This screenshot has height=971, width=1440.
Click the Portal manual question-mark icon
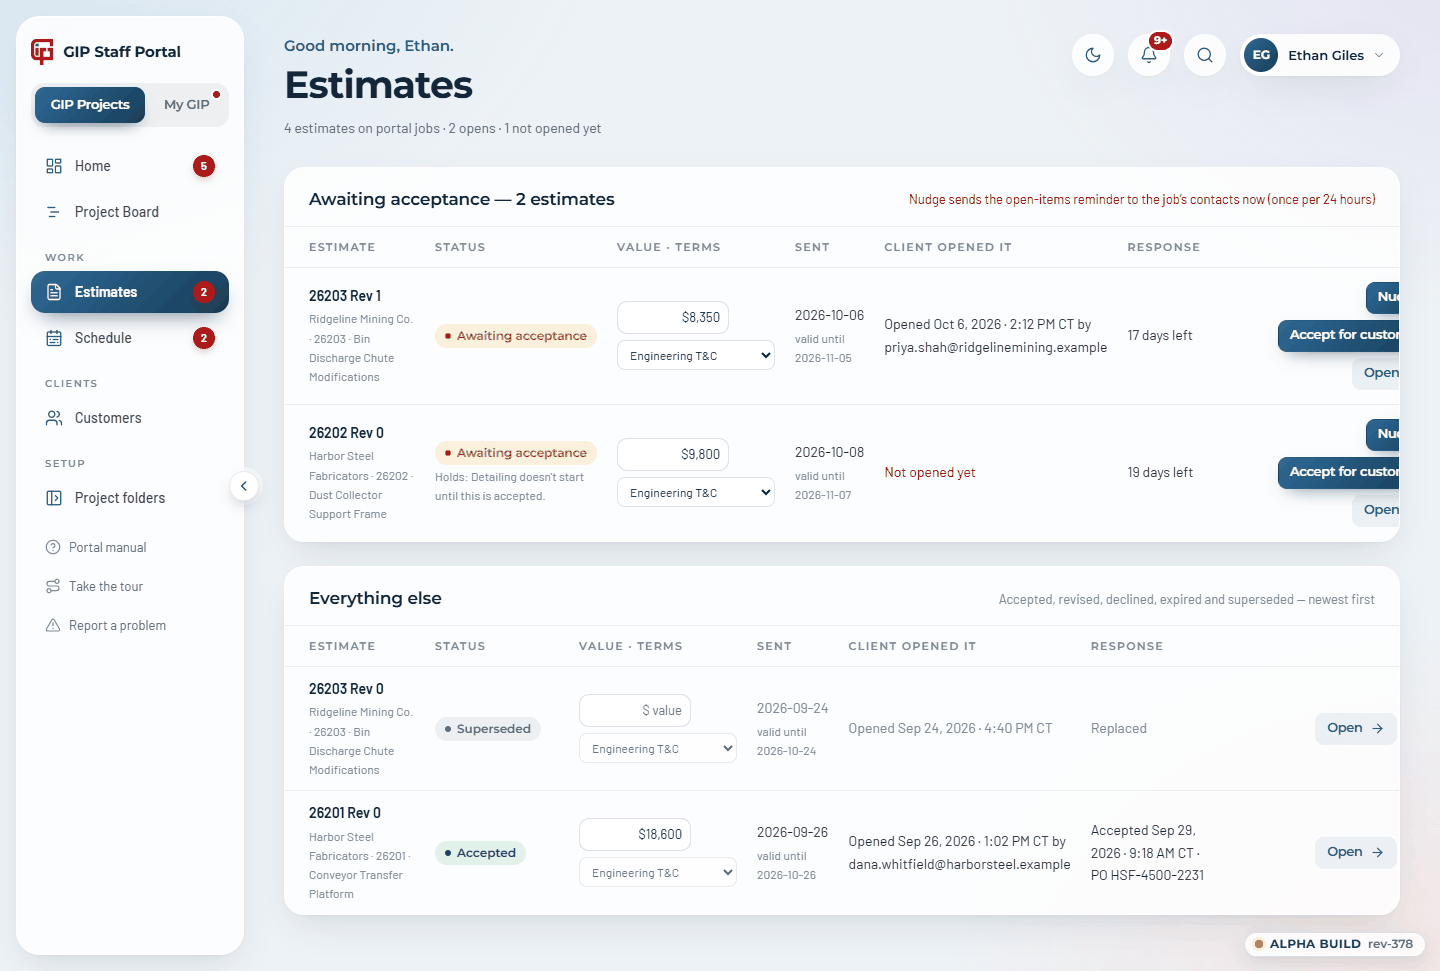53,547
